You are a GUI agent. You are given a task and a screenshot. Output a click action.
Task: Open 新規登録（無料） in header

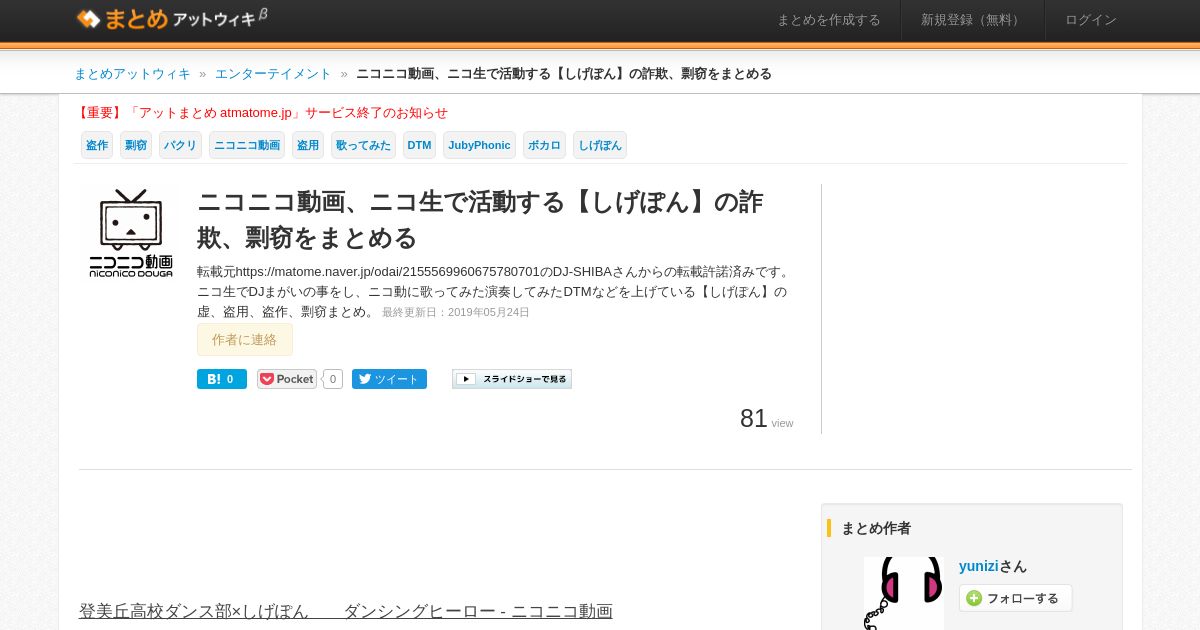pos(972,20)
